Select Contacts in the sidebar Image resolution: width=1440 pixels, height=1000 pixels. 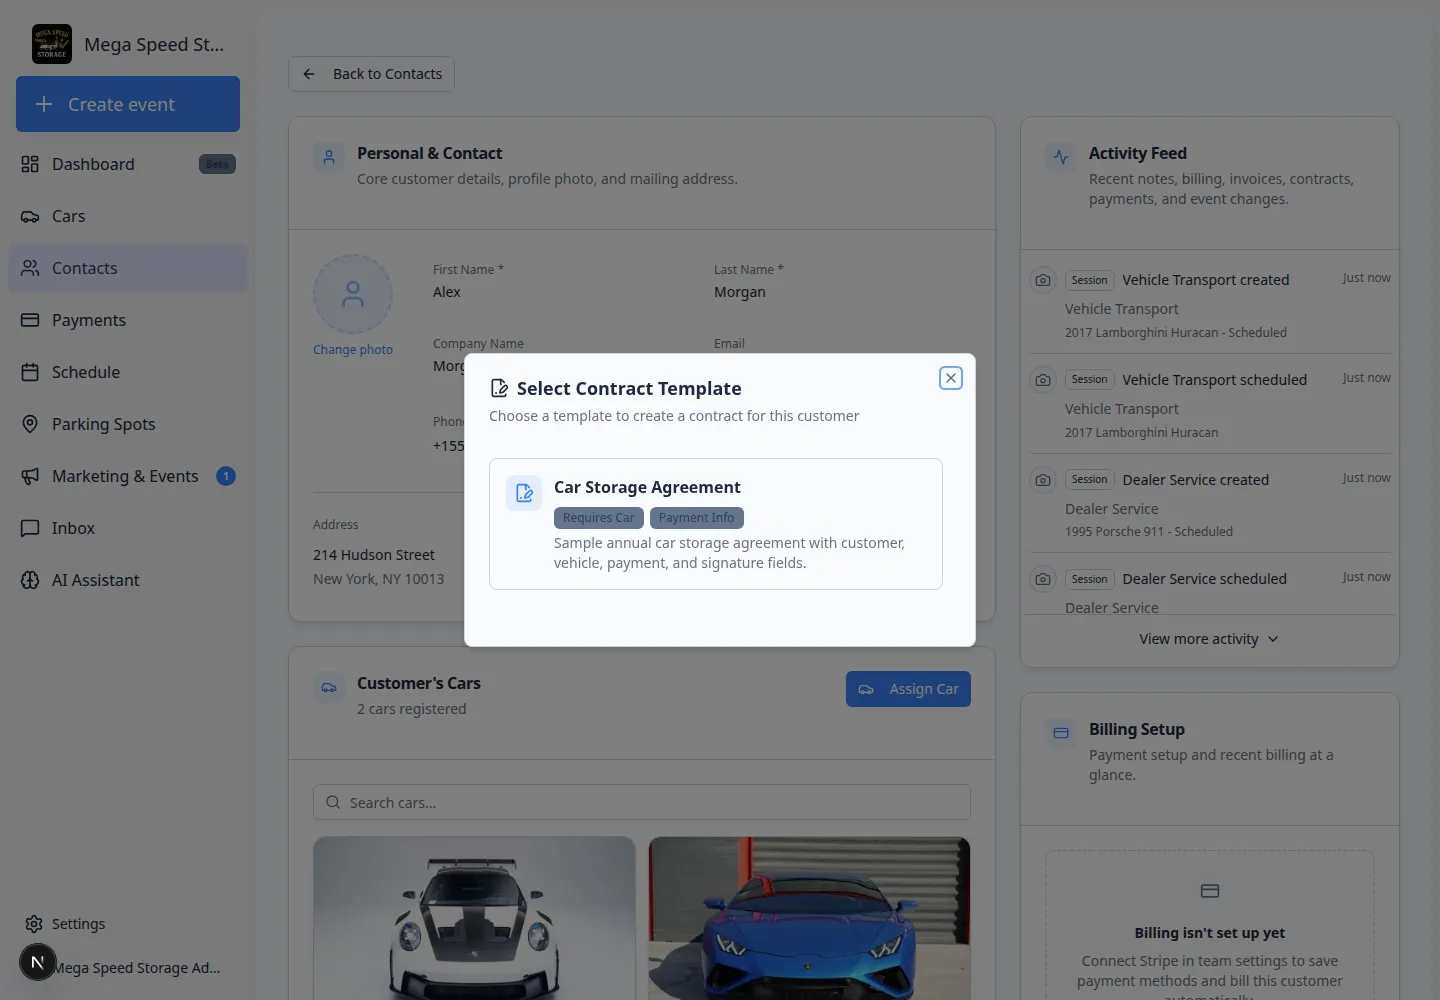[128, 268]
